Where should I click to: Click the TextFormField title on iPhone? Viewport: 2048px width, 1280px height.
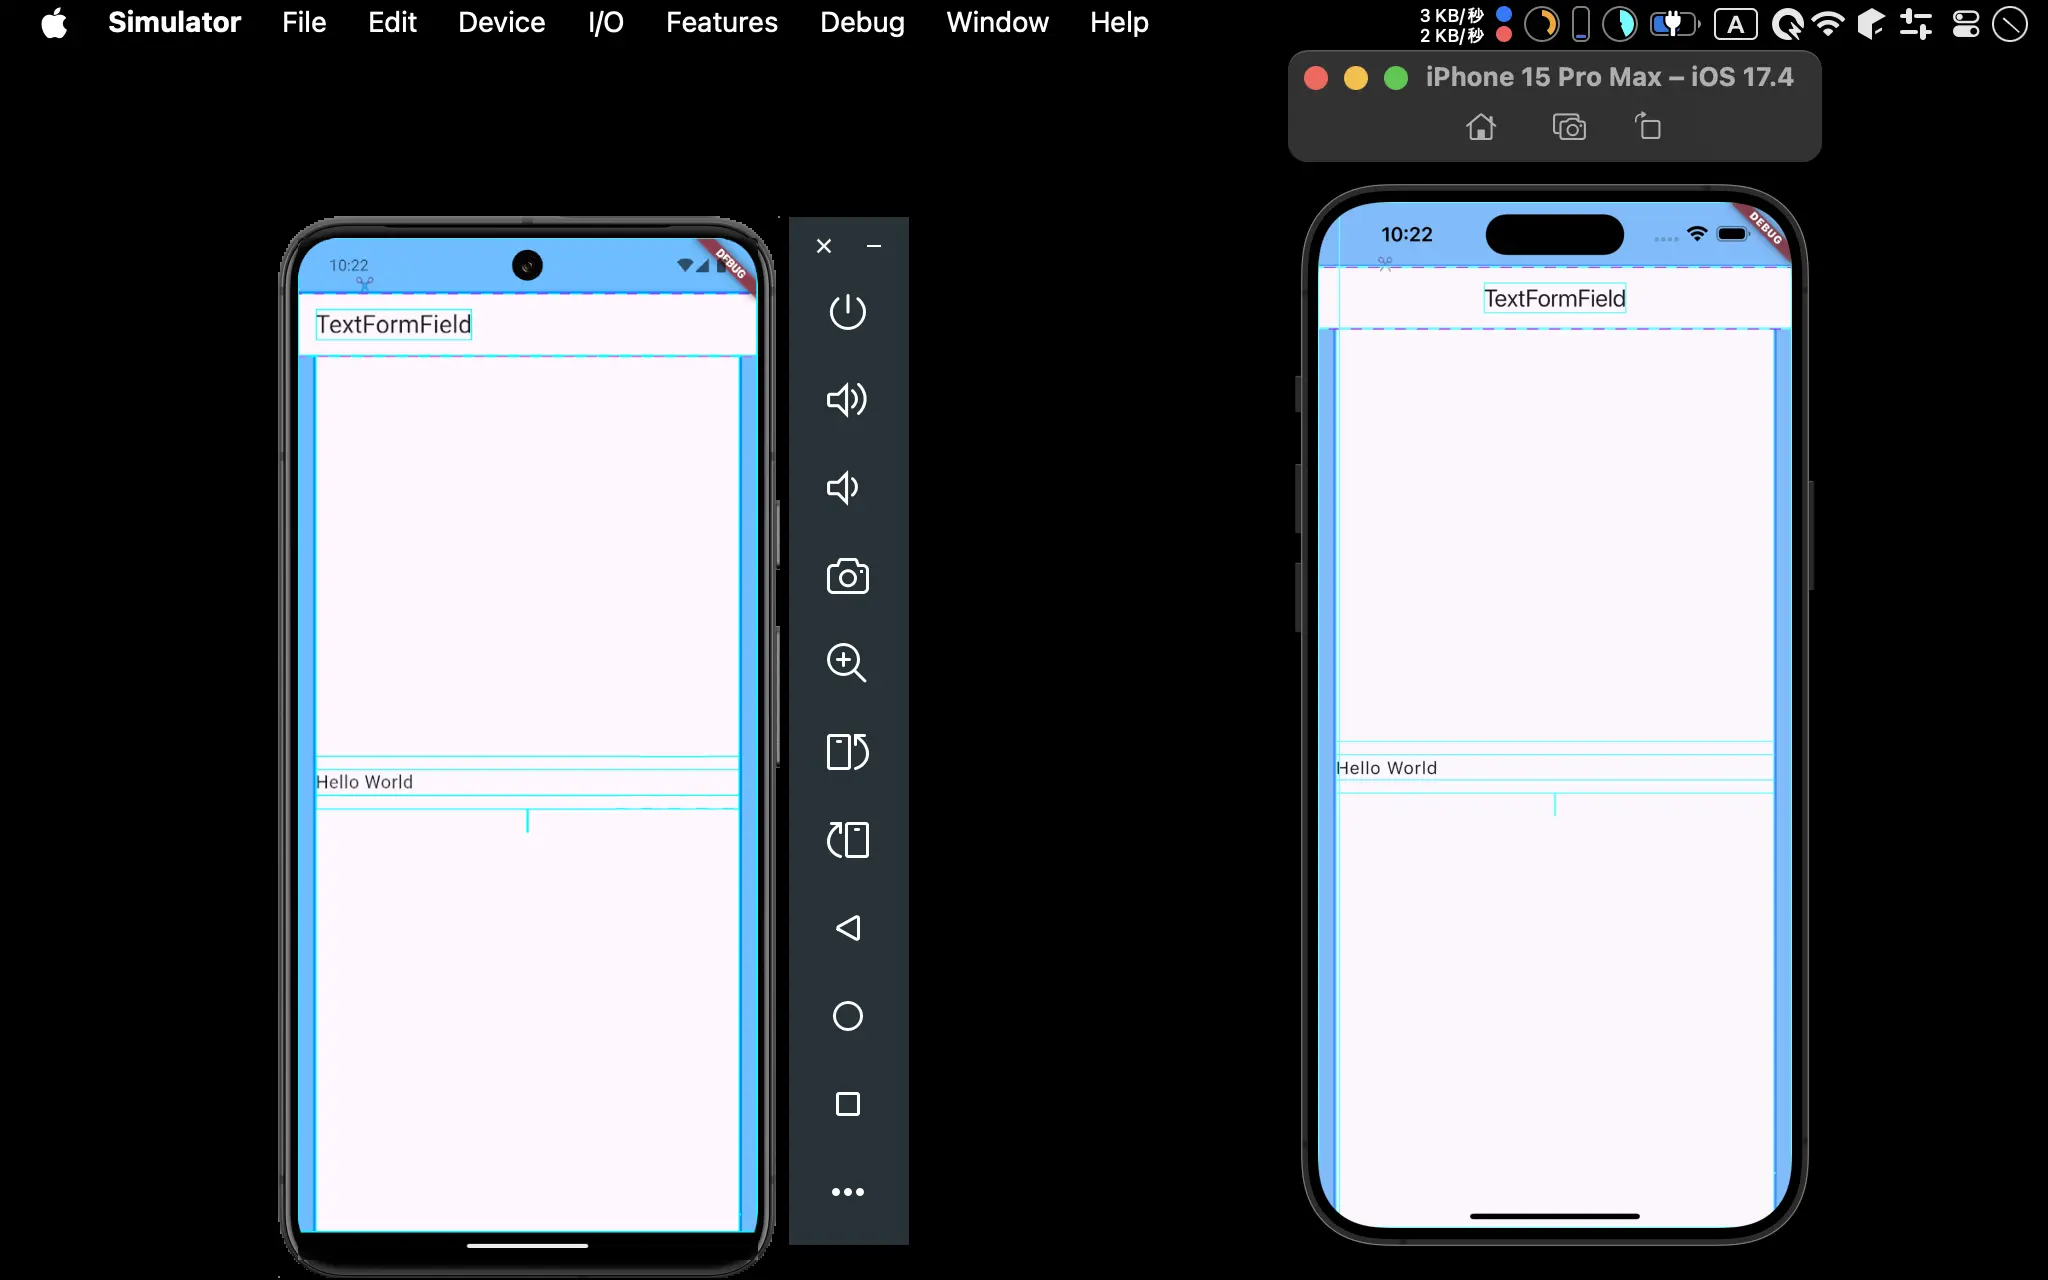point(1554,298)
